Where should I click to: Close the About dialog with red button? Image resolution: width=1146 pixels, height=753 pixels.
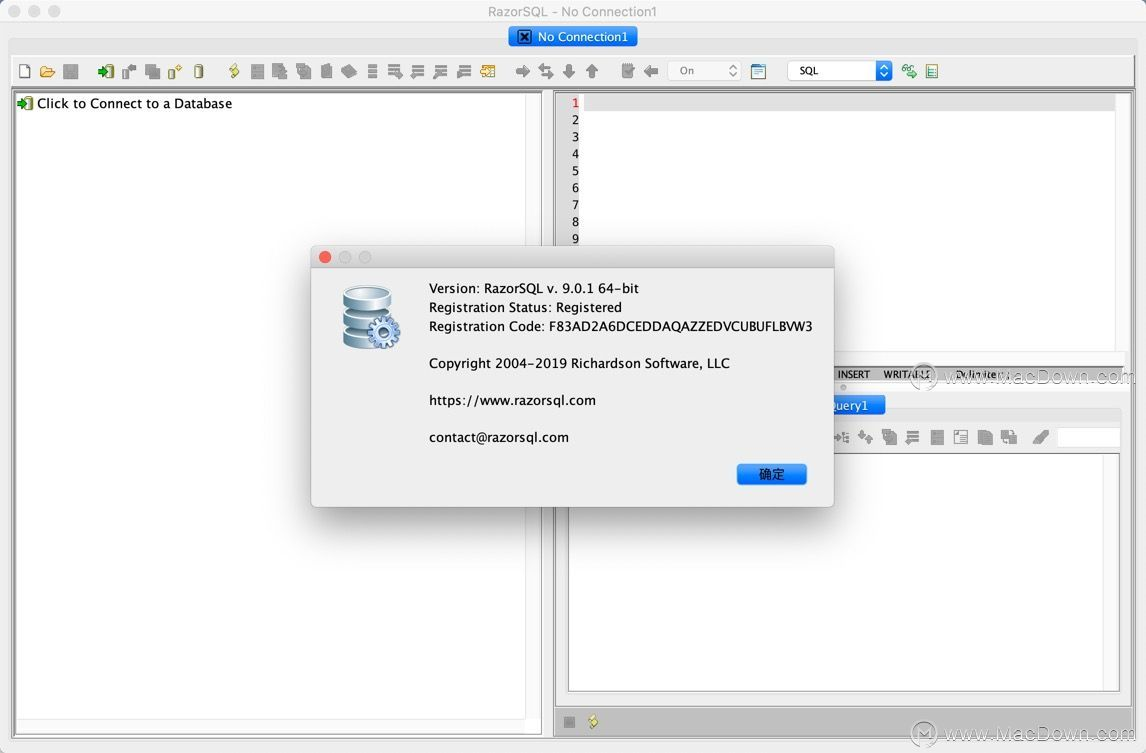[325, 257]
